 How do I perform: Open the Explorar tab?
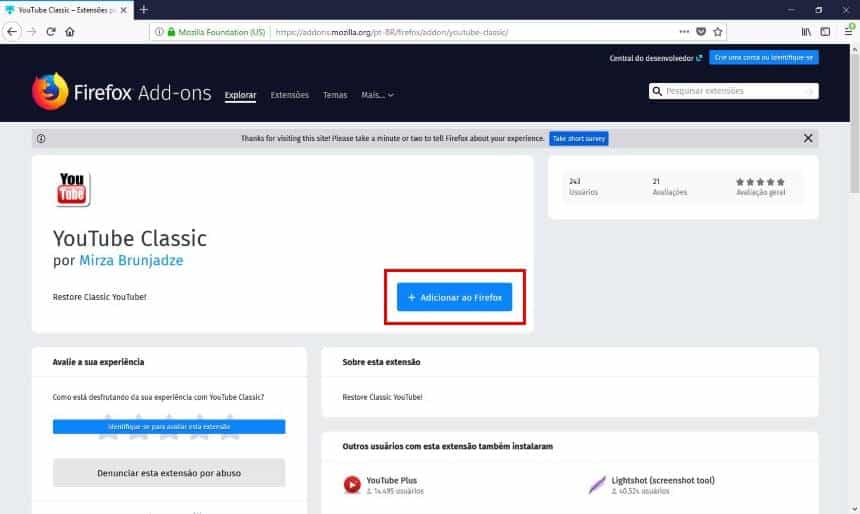(x=240, y=95)
